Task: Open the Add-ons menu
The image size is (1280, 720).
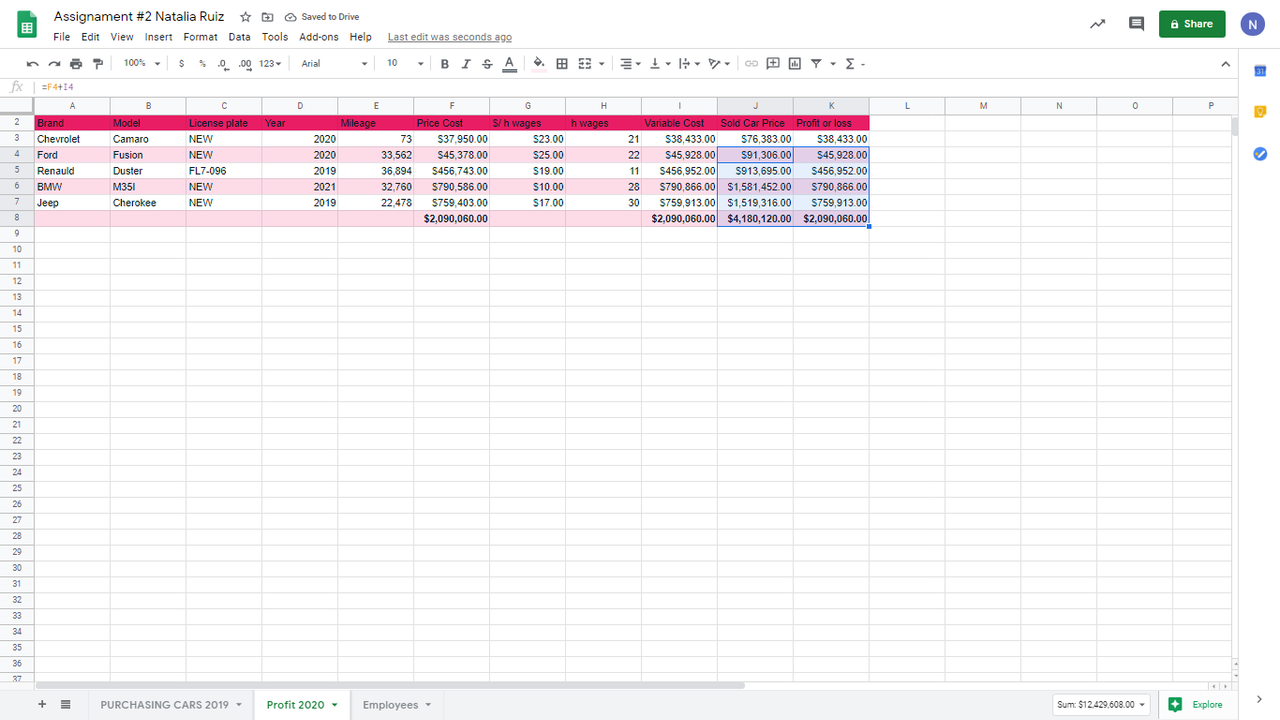Action: click(319, 37)
